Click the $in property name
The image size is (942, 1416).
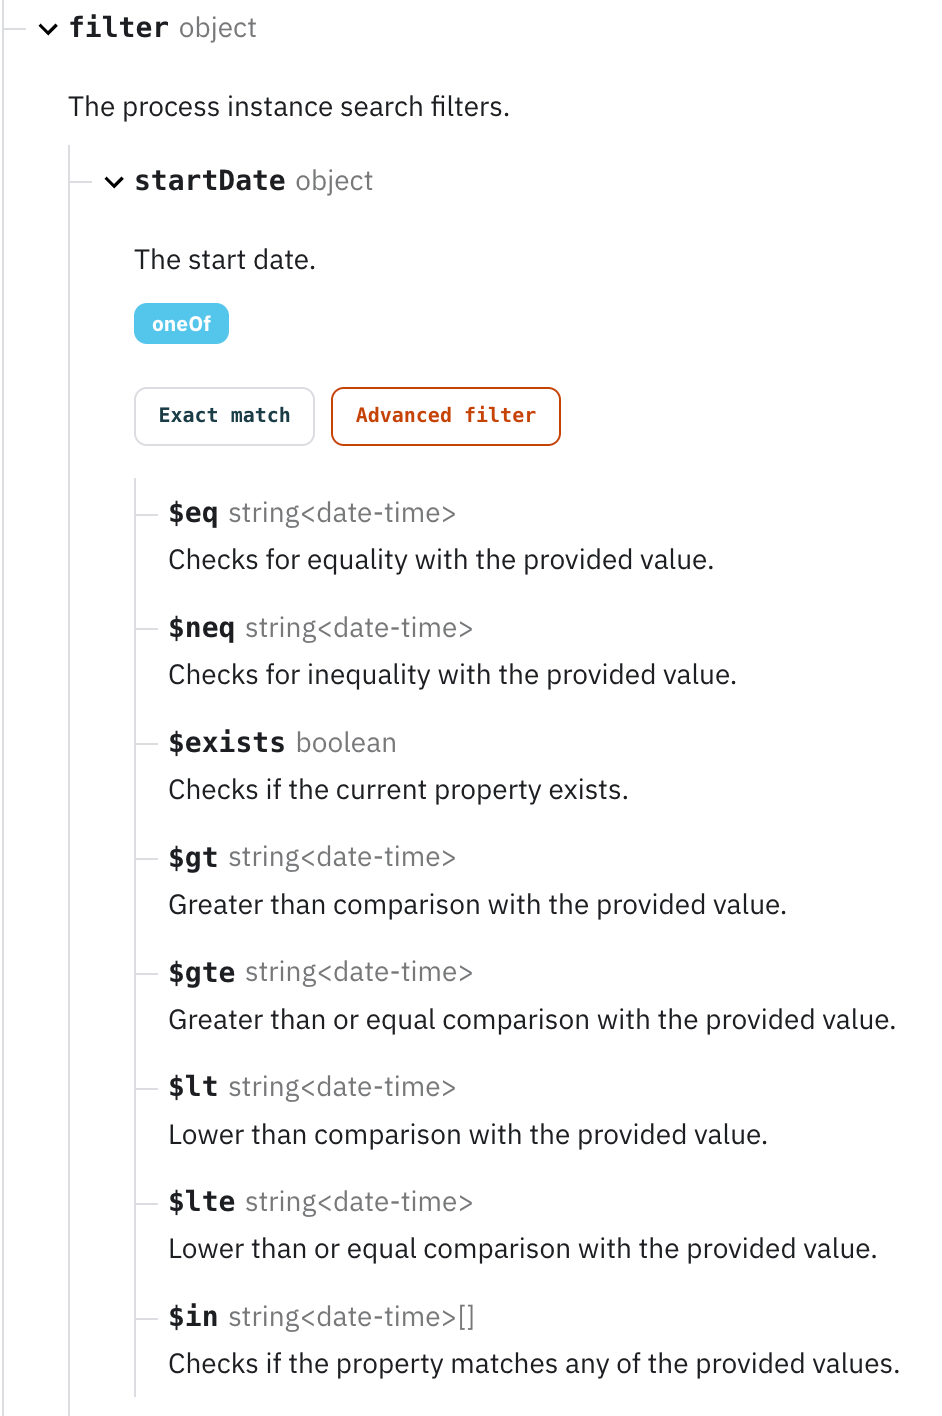(x=193, y=1317)
